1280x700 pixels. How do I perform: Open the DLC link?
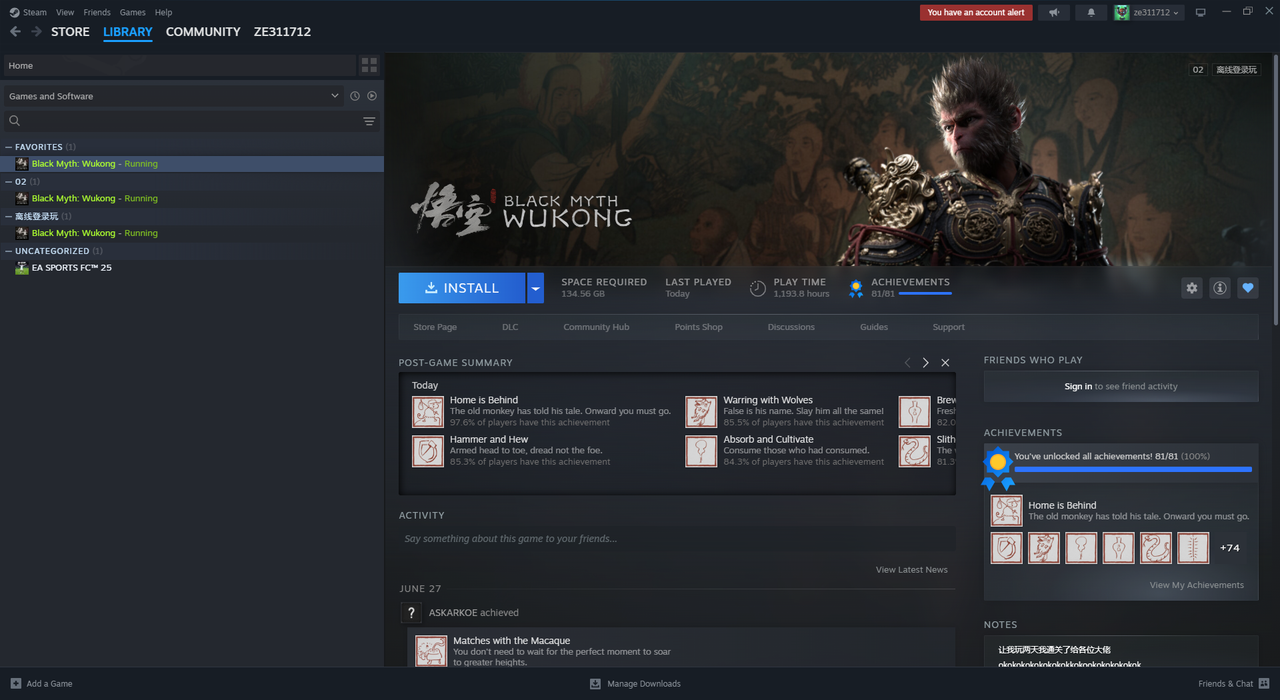[510, 327]
